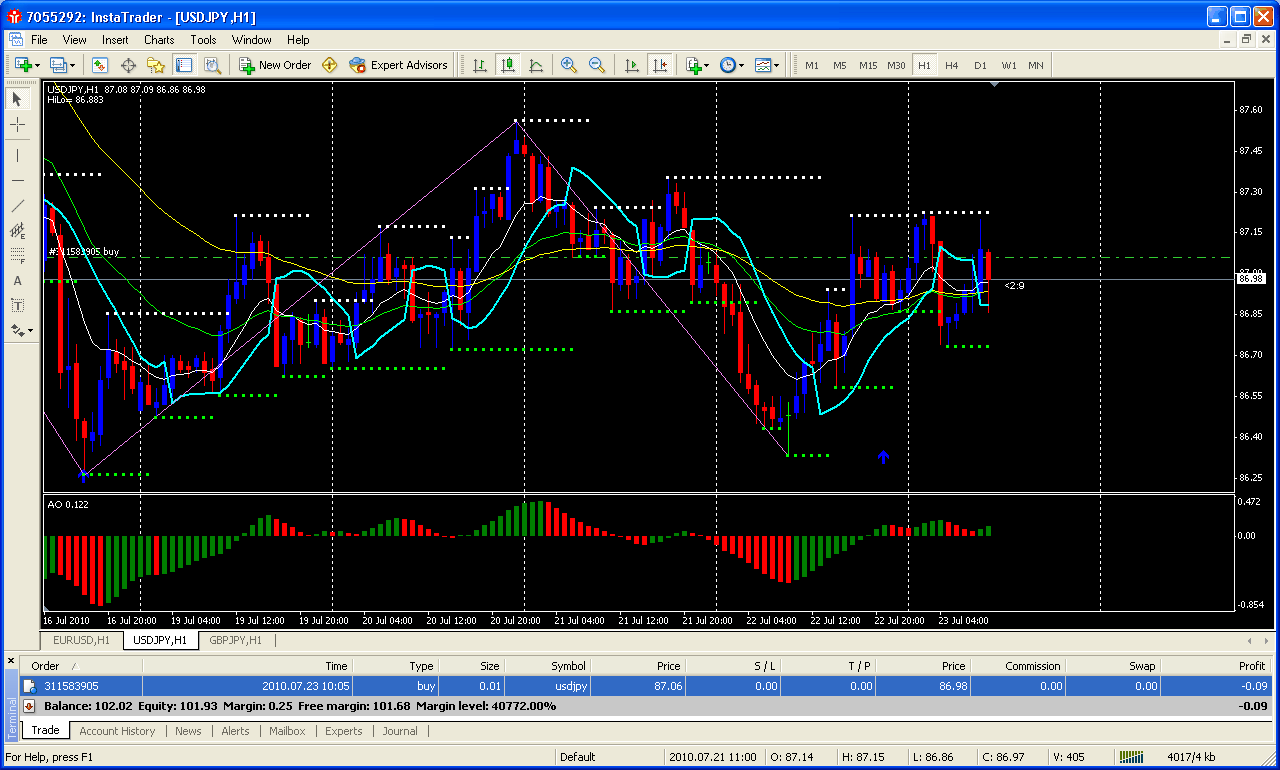Image resolution: width=1280 pixels, height=770 pixels.
Task: Toggle chart auto scroll
Action: tap(632, 65)
